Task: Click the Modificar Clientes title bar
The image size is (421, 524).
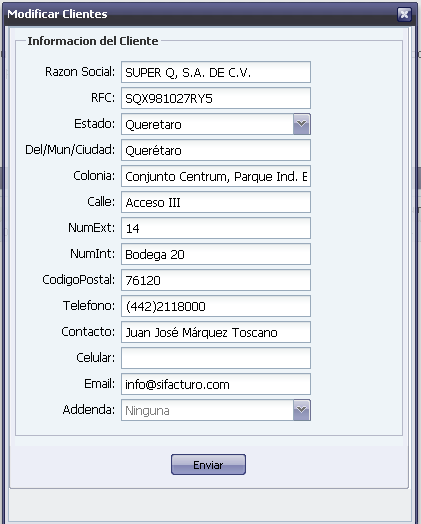Action: click(200, 14)
